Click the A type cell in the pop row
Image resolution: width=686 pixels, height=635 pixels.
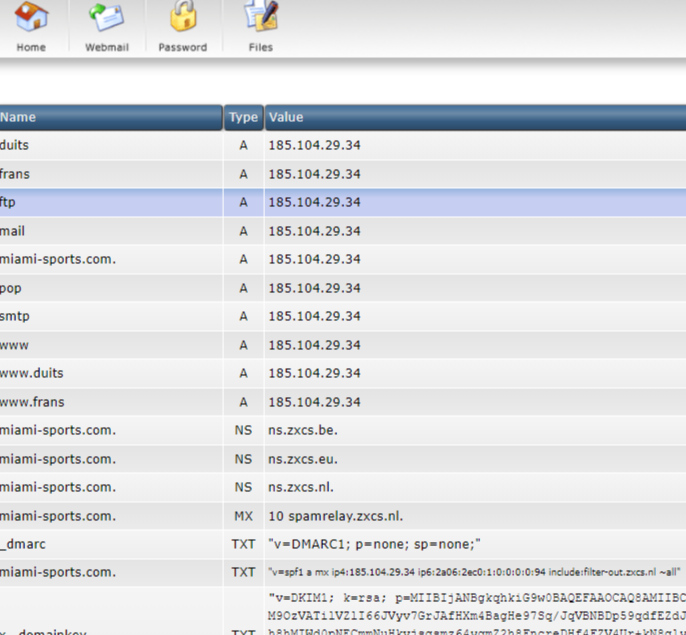[244, 288]
